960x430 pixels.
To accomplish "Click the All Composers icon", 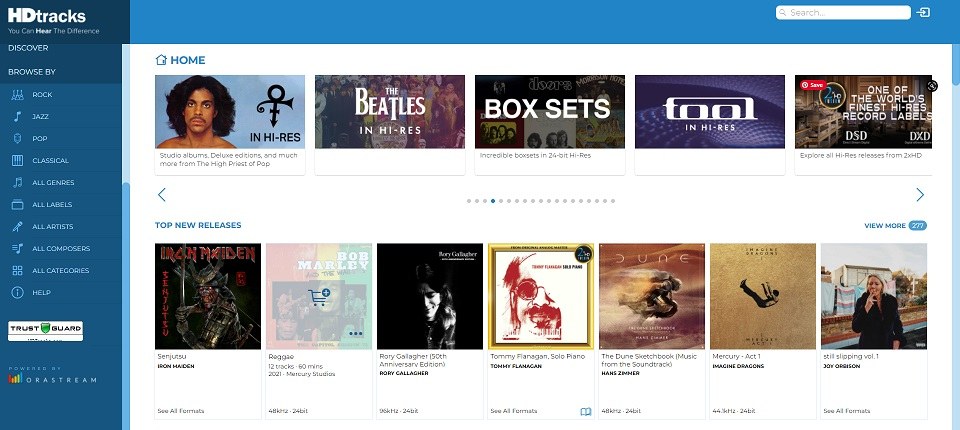I will click(18, 249).
